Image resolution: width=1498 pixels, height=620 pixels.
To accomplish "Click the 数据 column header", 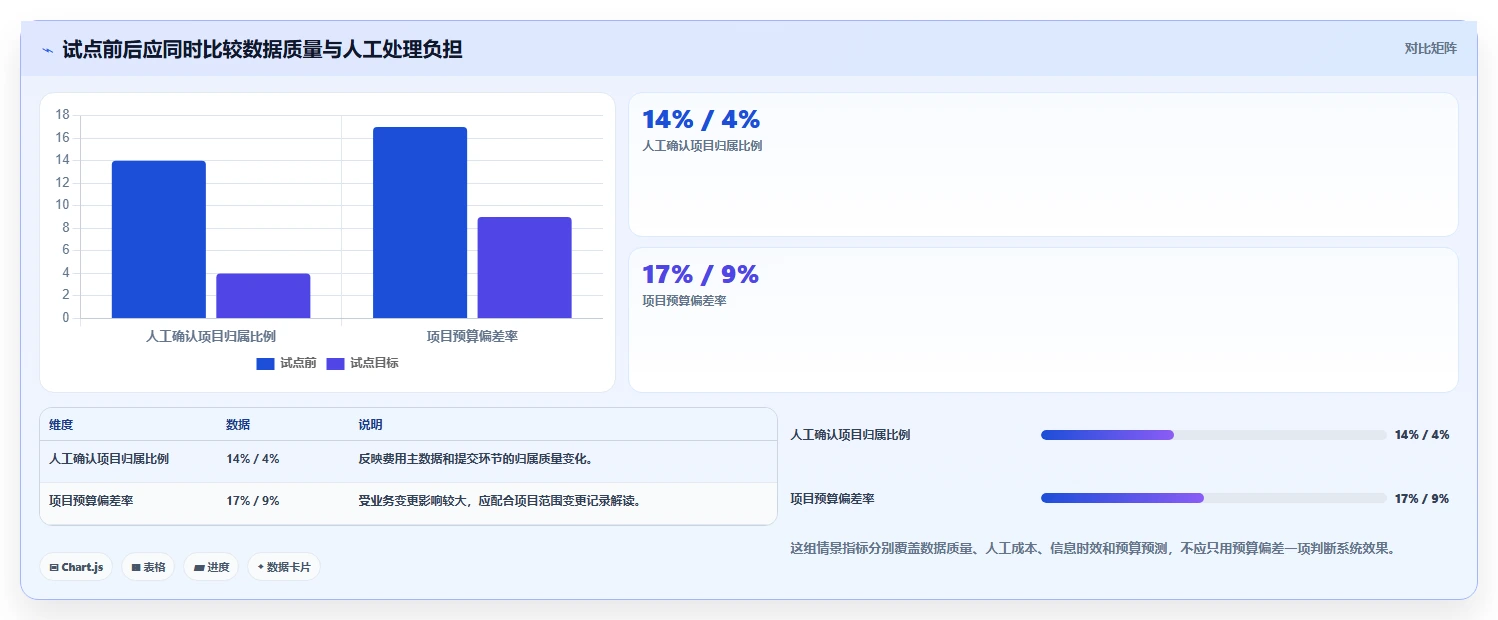I will [x=238, y=425].
